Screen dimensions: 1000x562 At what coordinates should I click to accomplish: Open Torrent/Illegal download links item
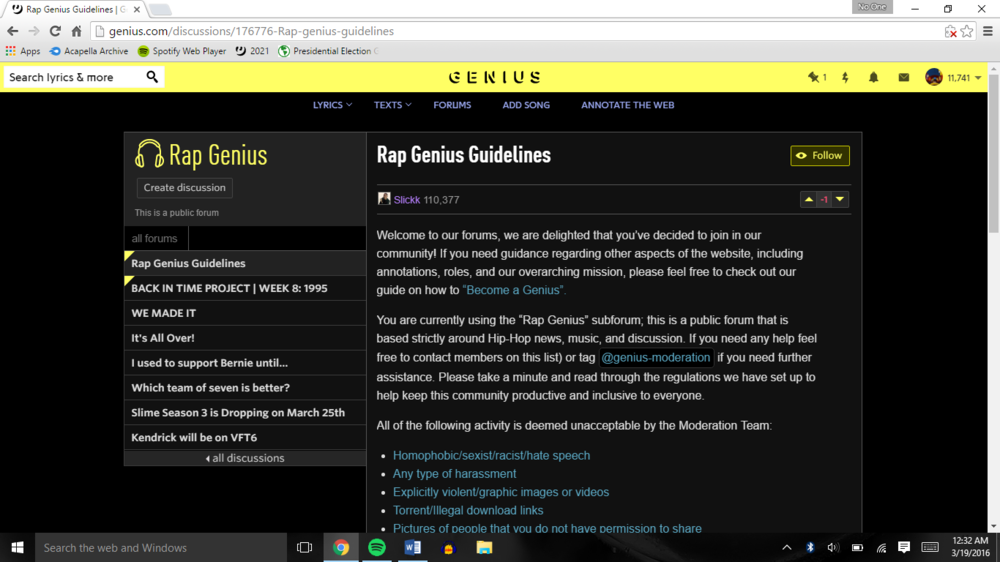click(468, 510)
